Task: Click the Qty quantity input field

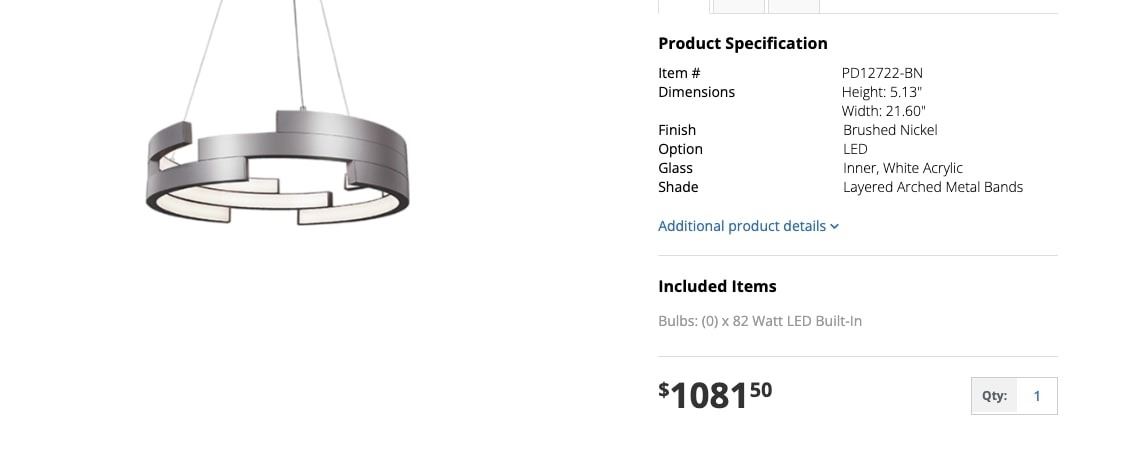Action: click(x=1036, y=396)
